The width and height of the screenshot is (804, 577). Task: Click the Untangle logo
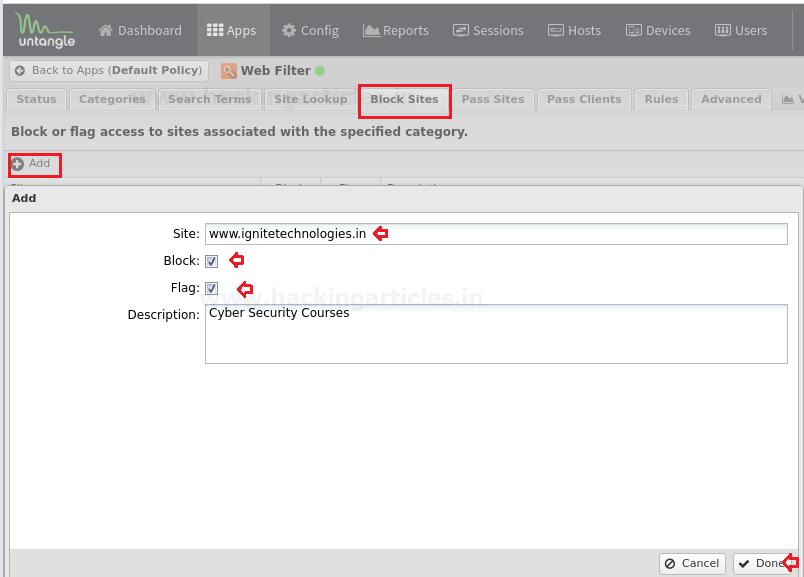tap(45, 30)
